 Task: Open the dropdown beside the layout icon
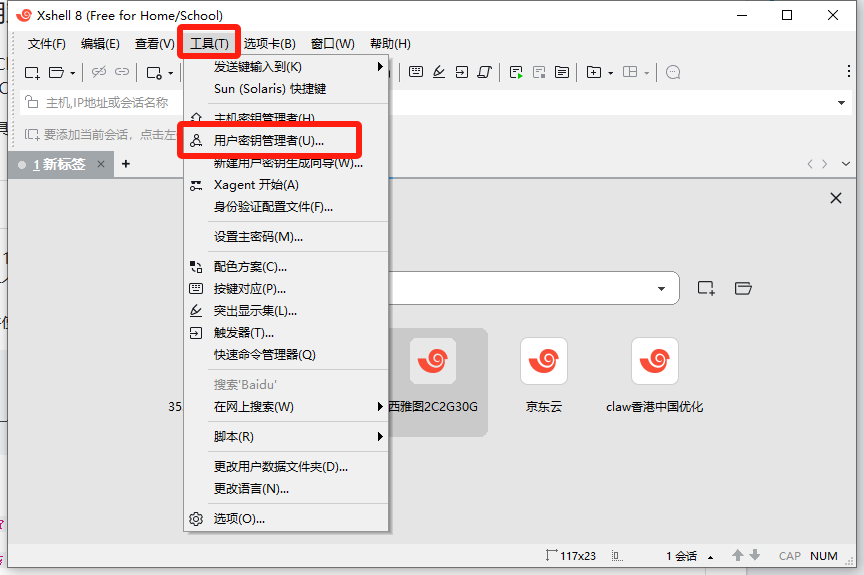coord(646,73)
